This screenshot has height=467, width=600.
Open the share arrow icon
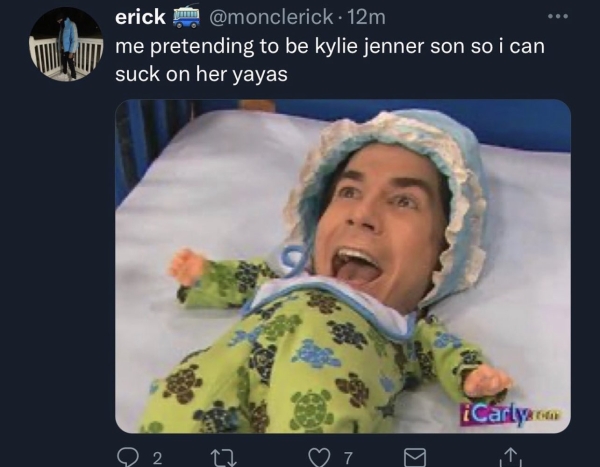pos(510,457)
